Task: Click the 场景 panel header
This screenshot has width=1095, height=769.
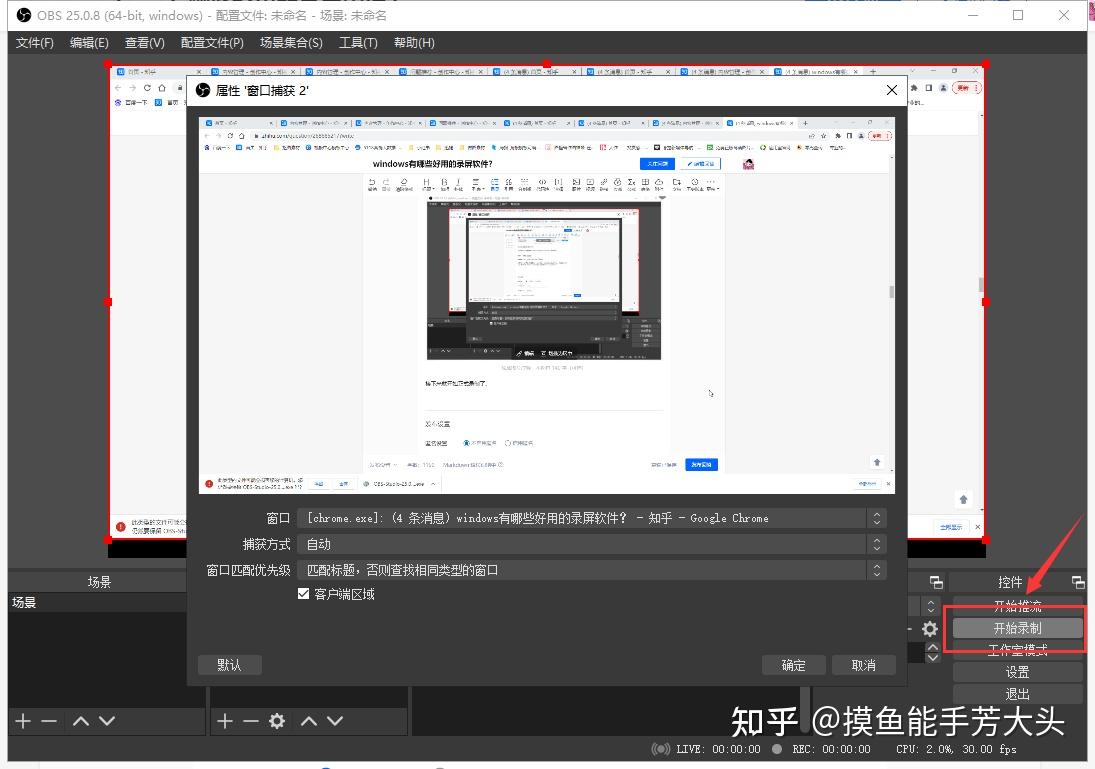Action: pos(98,582)
